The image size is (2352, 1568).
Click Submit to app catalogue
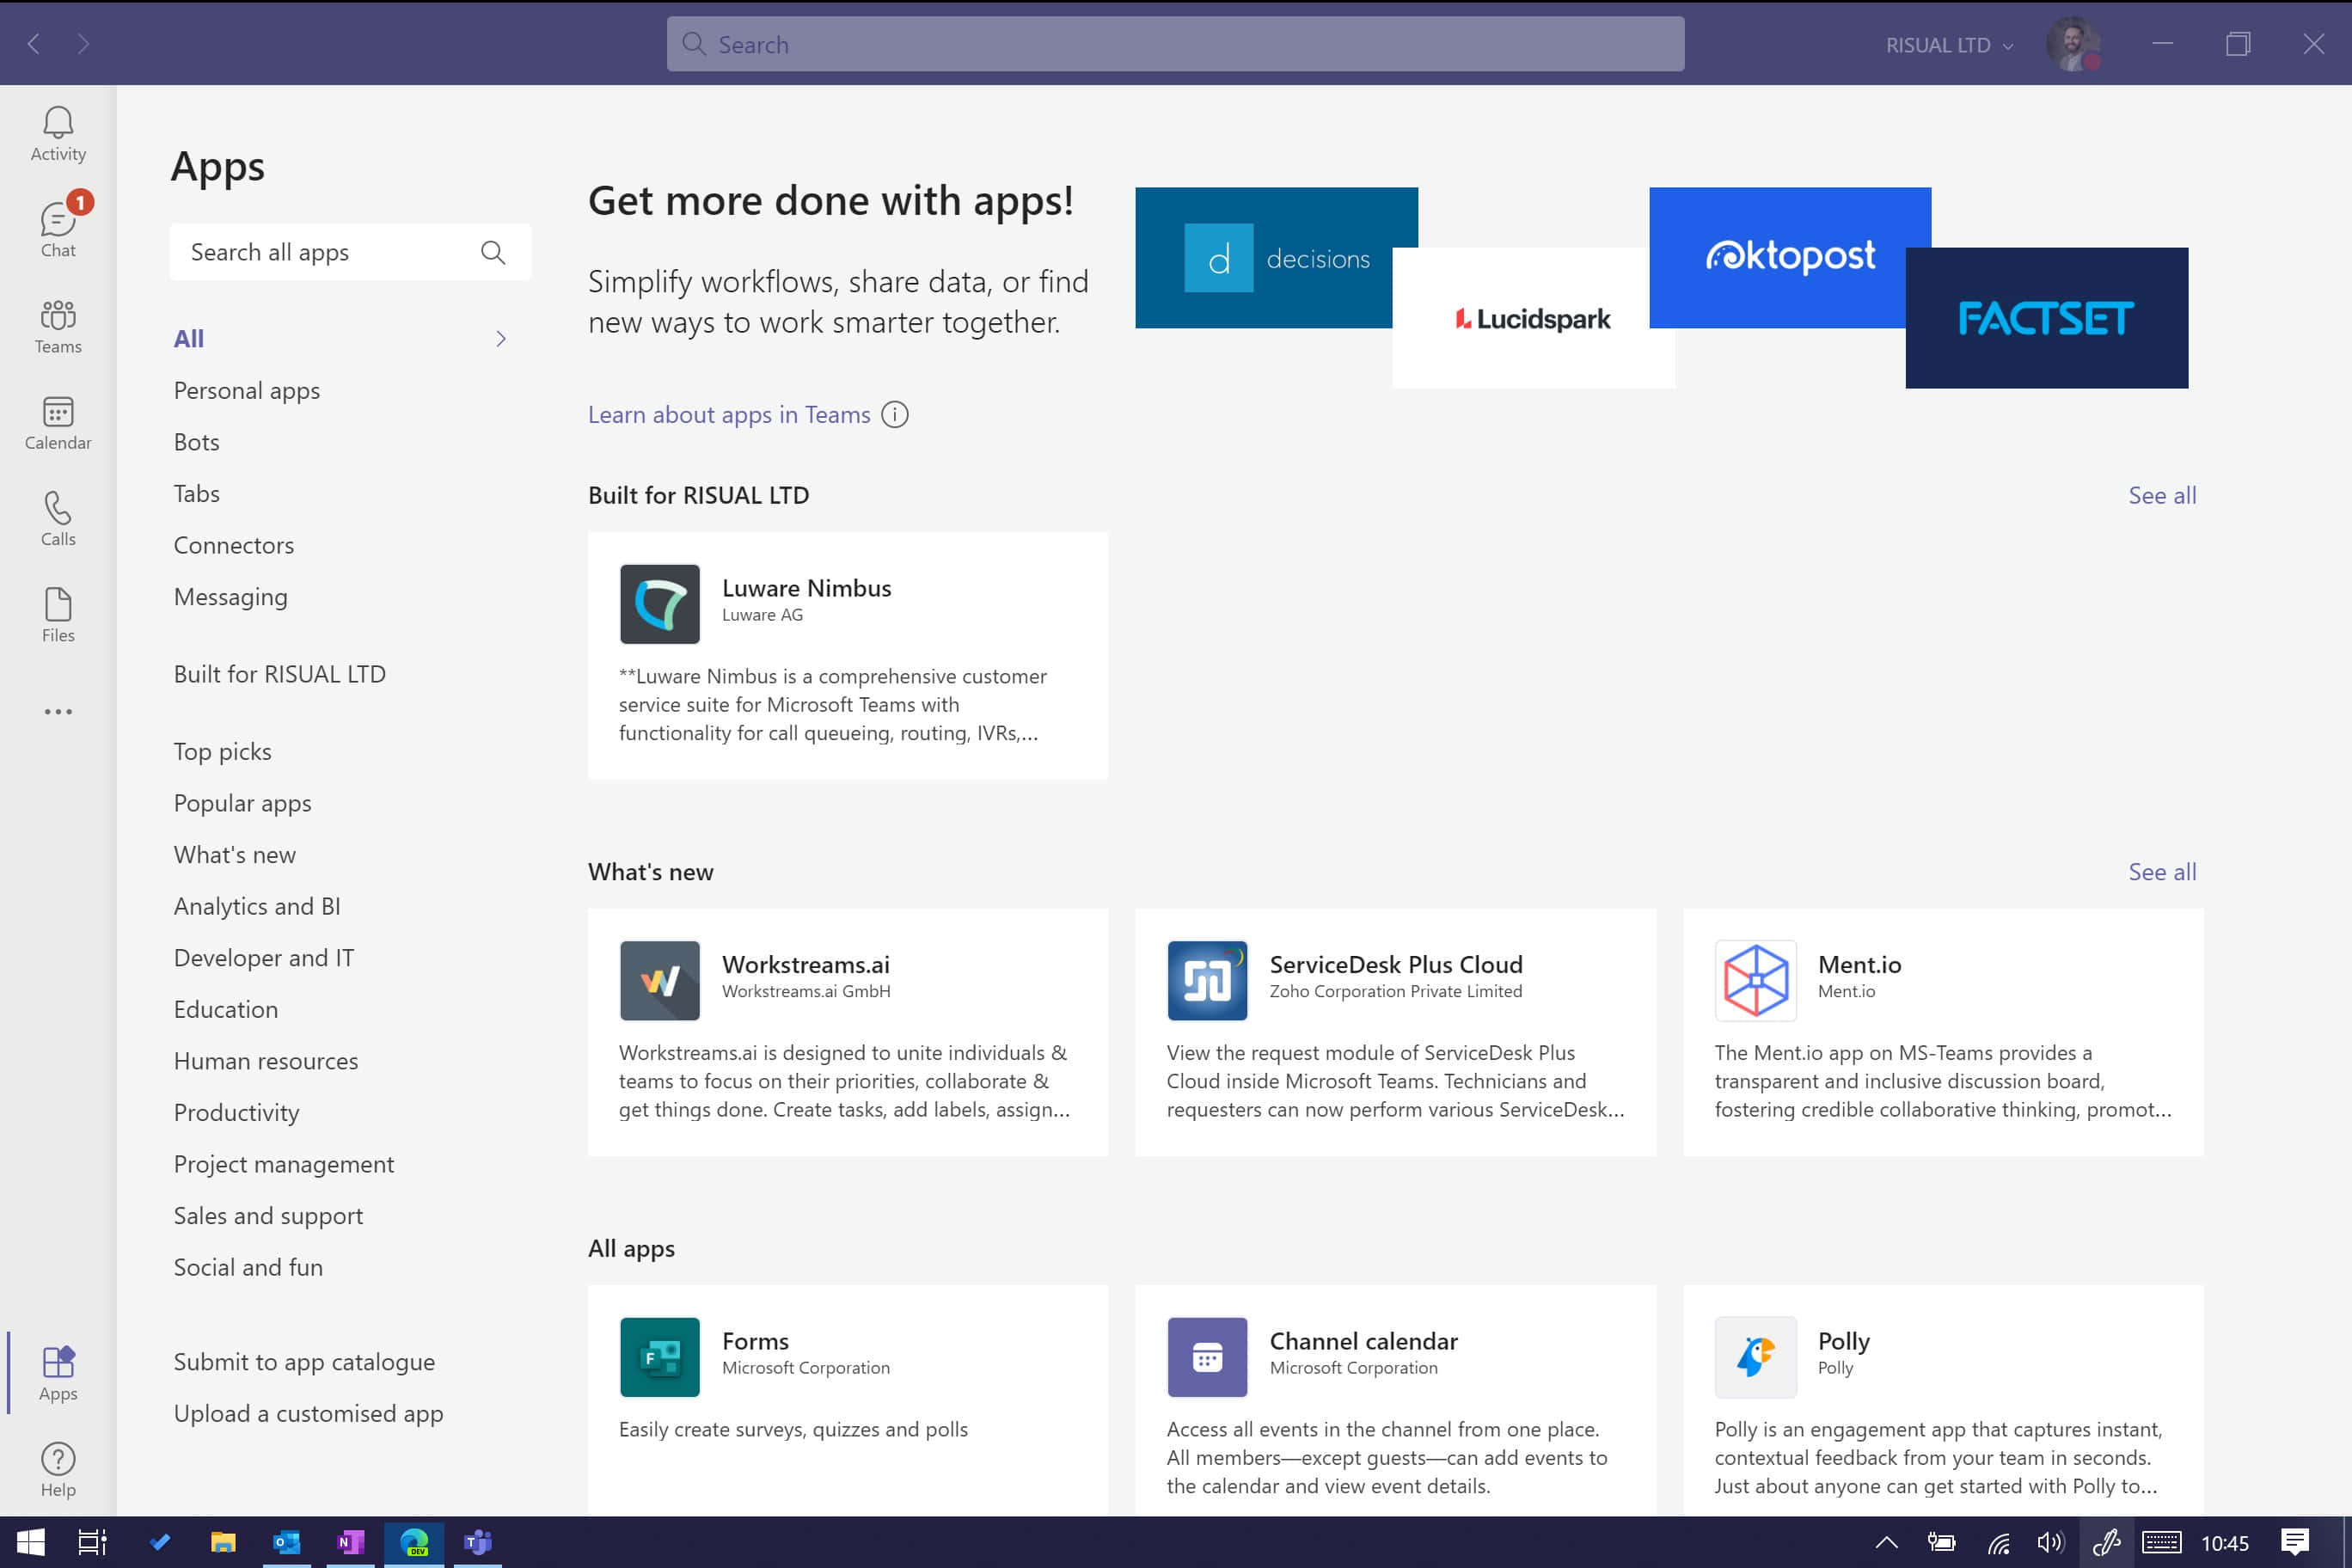tap(304, 1362)
